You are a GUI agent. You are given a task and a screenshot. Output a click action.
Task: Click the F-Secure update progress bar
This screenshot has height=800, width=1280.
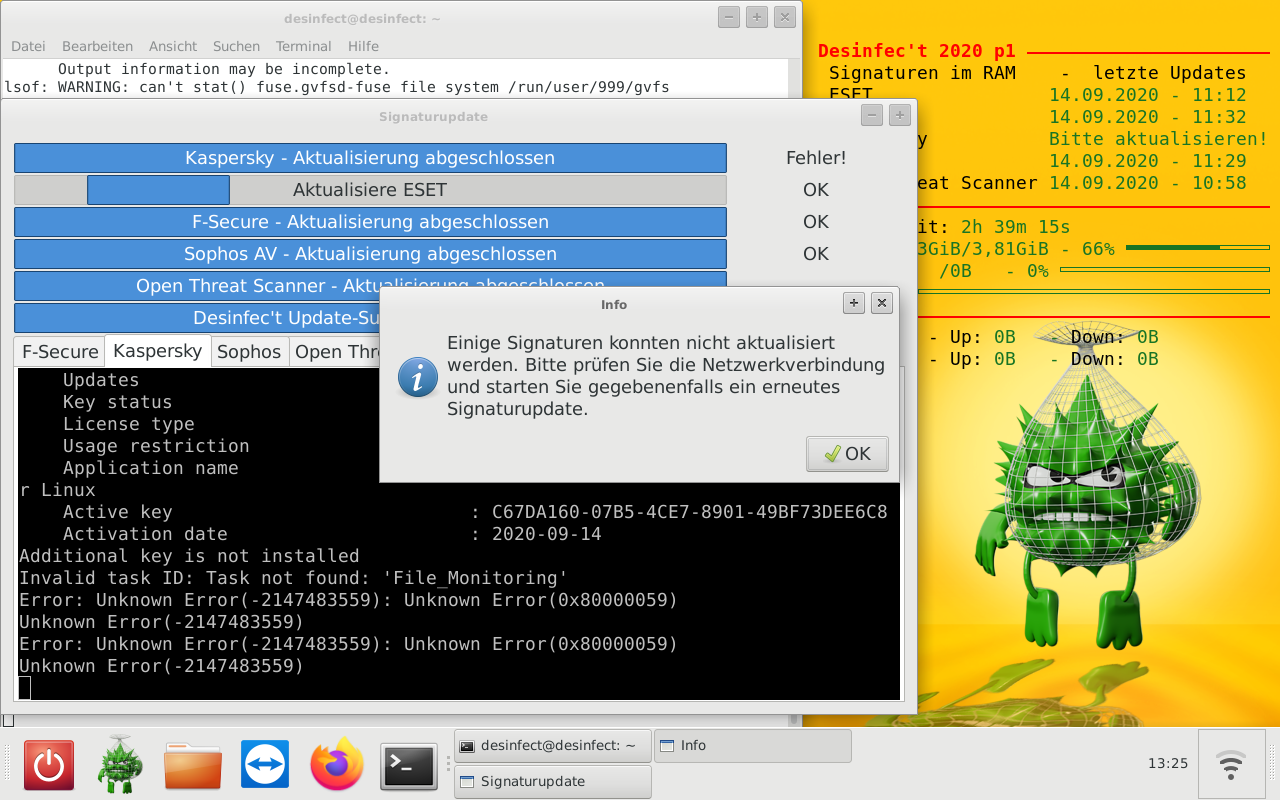[370, 222]
